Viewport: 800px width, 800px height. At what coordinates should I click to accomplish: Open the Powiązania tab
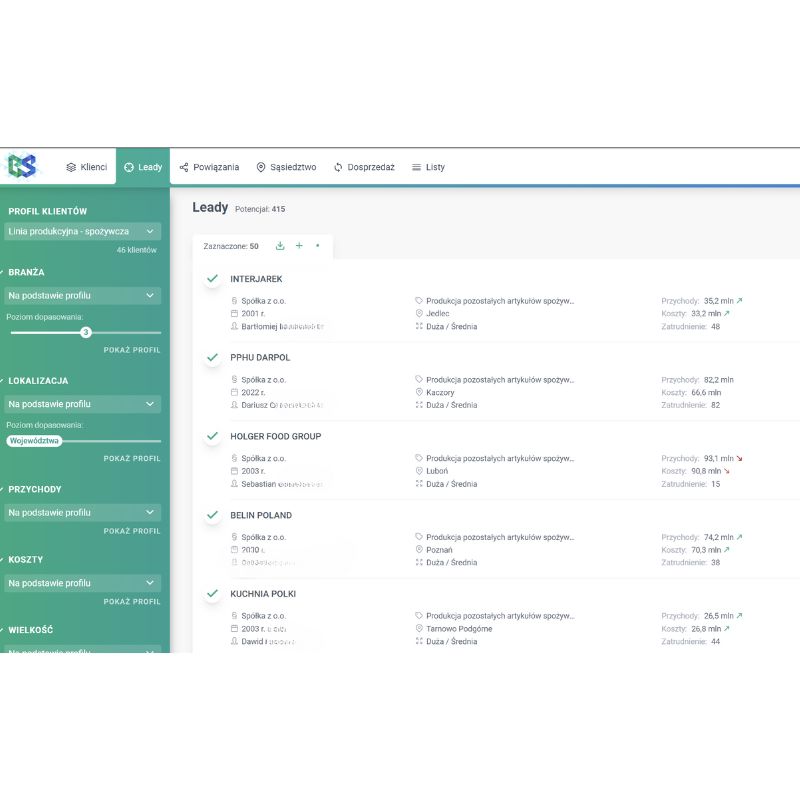209,167
